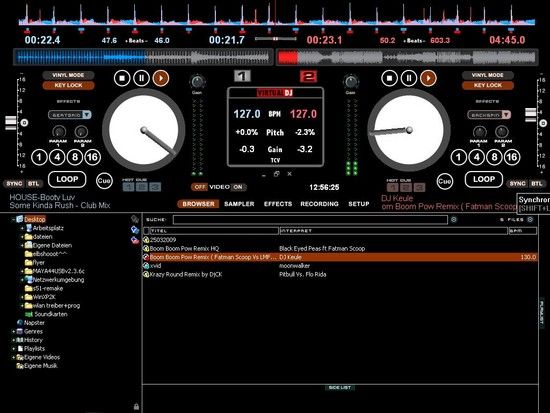Set a 1-beat loop on right deck
This screenshot has width=550, height=413.
point(458,157)
